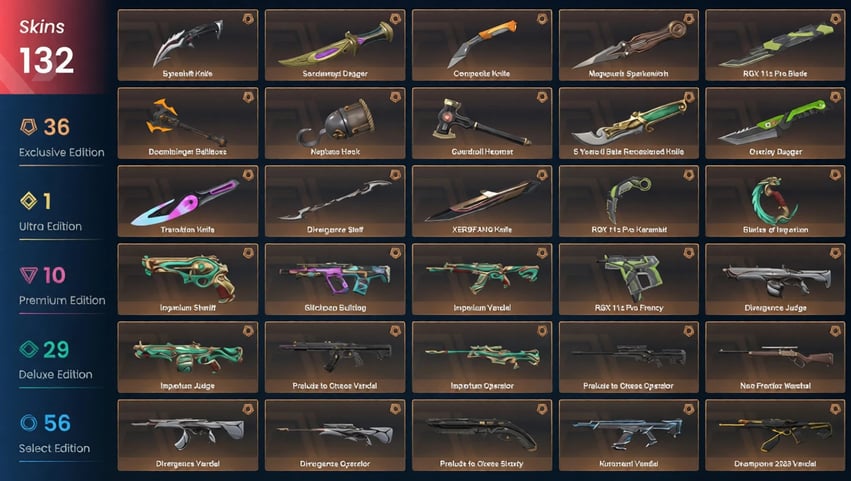Image resolution: width=851 pixels, height=481 pixels.
Task: Filter by Exclusive Edition label
Action: [x=62, y=153]
